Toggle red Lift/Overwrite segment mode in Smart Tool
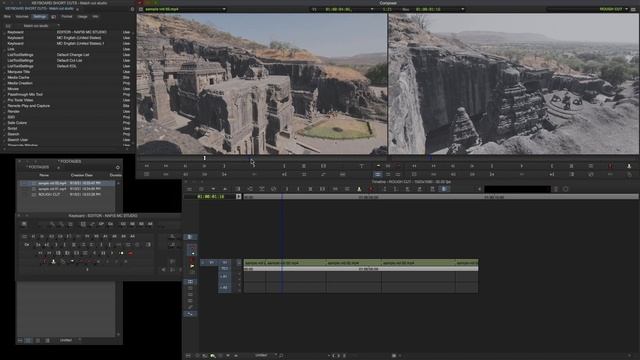Image resolution: width=640 pixels, height=360 pixels. (x=192, y=259)
